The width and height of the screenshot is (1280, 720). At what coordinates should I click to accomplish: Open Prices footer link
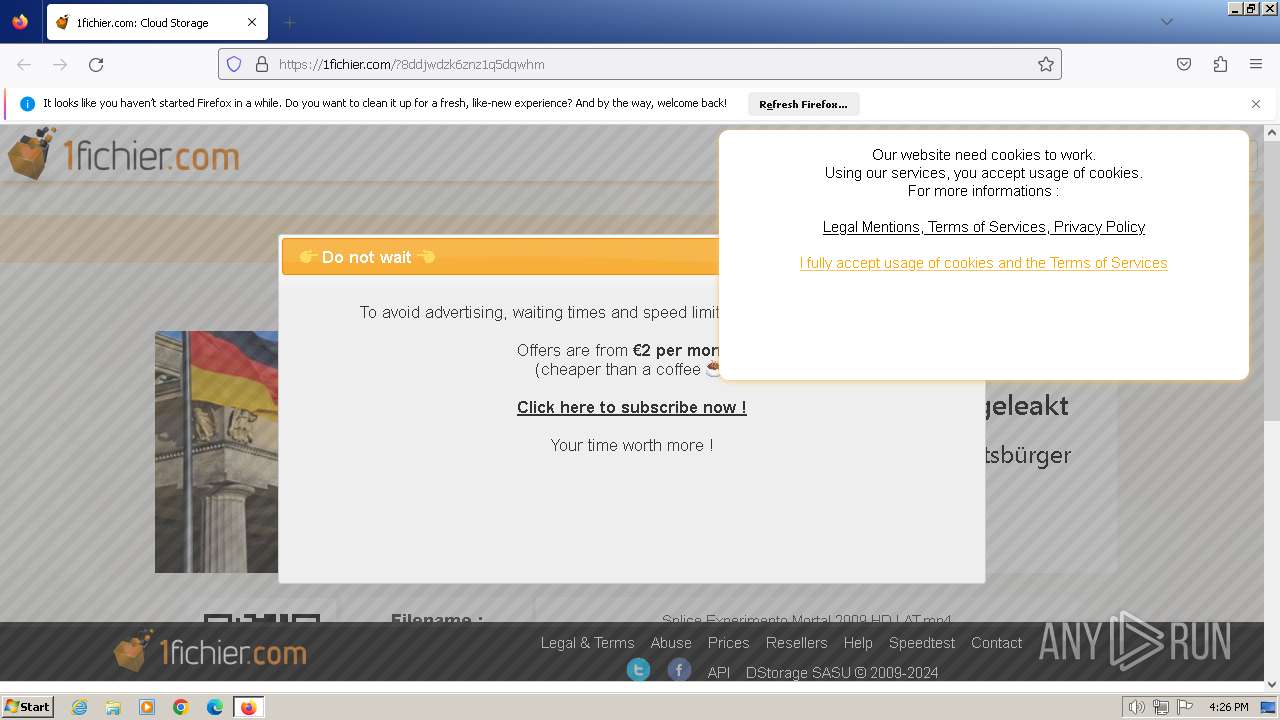tap(728, 643)
